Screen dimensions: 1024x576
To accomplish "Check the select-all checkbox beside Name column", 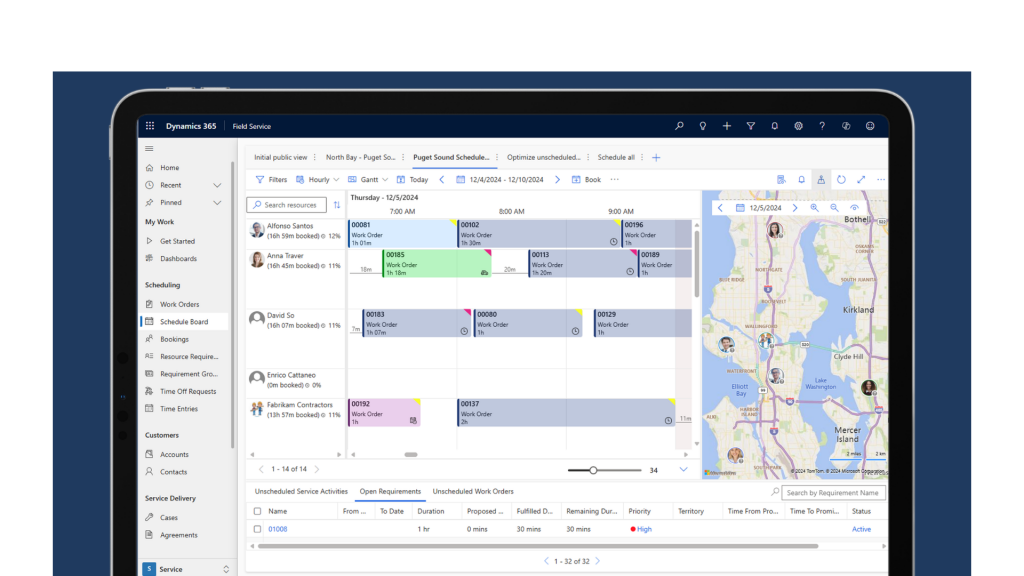I will click(257, 511).
